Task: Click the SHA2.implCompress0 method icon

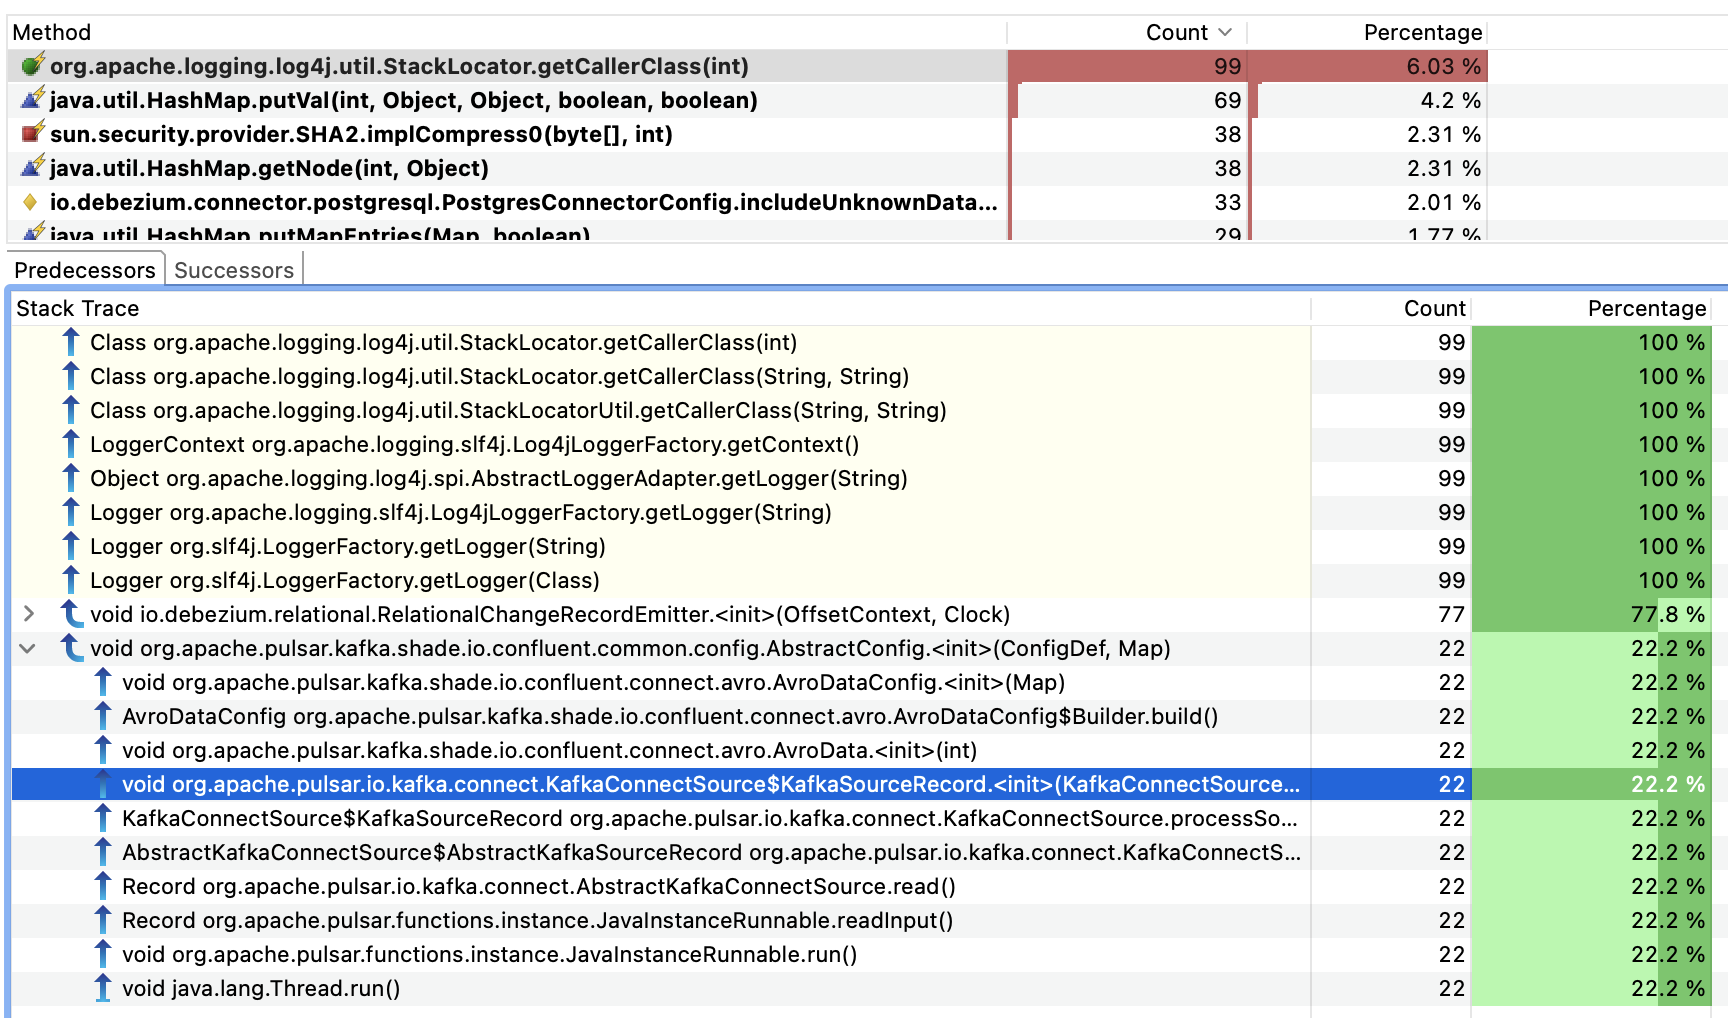Action: pos(33,134)
